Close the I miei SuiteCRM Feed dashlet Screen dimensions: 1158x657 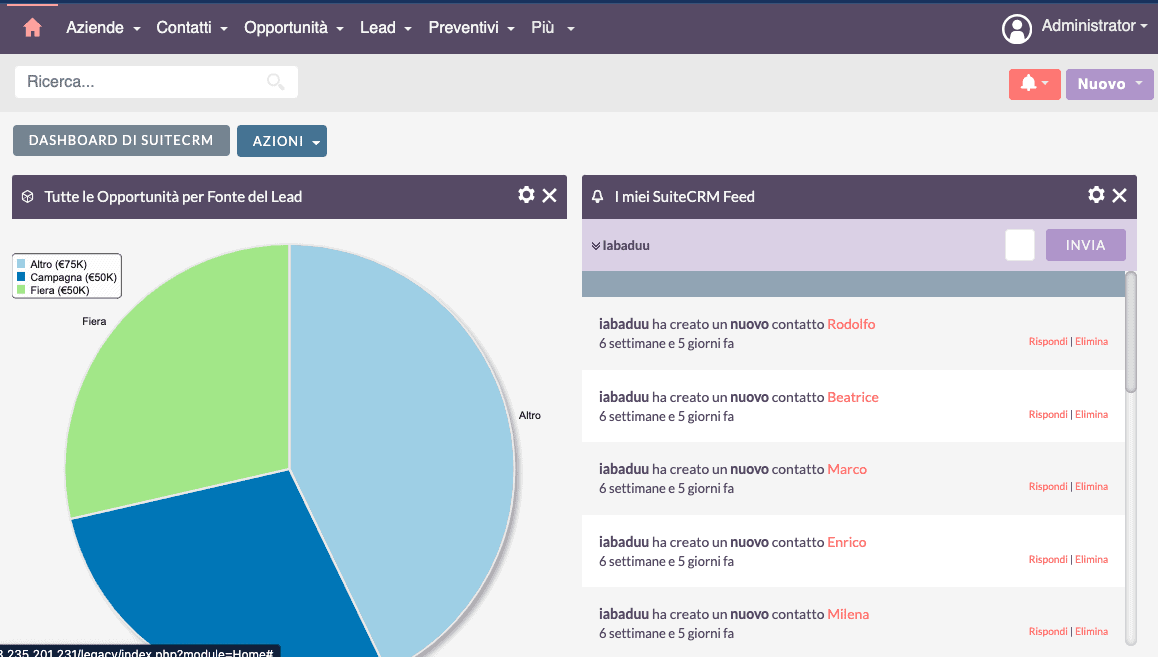click(x=1120, y=195)
